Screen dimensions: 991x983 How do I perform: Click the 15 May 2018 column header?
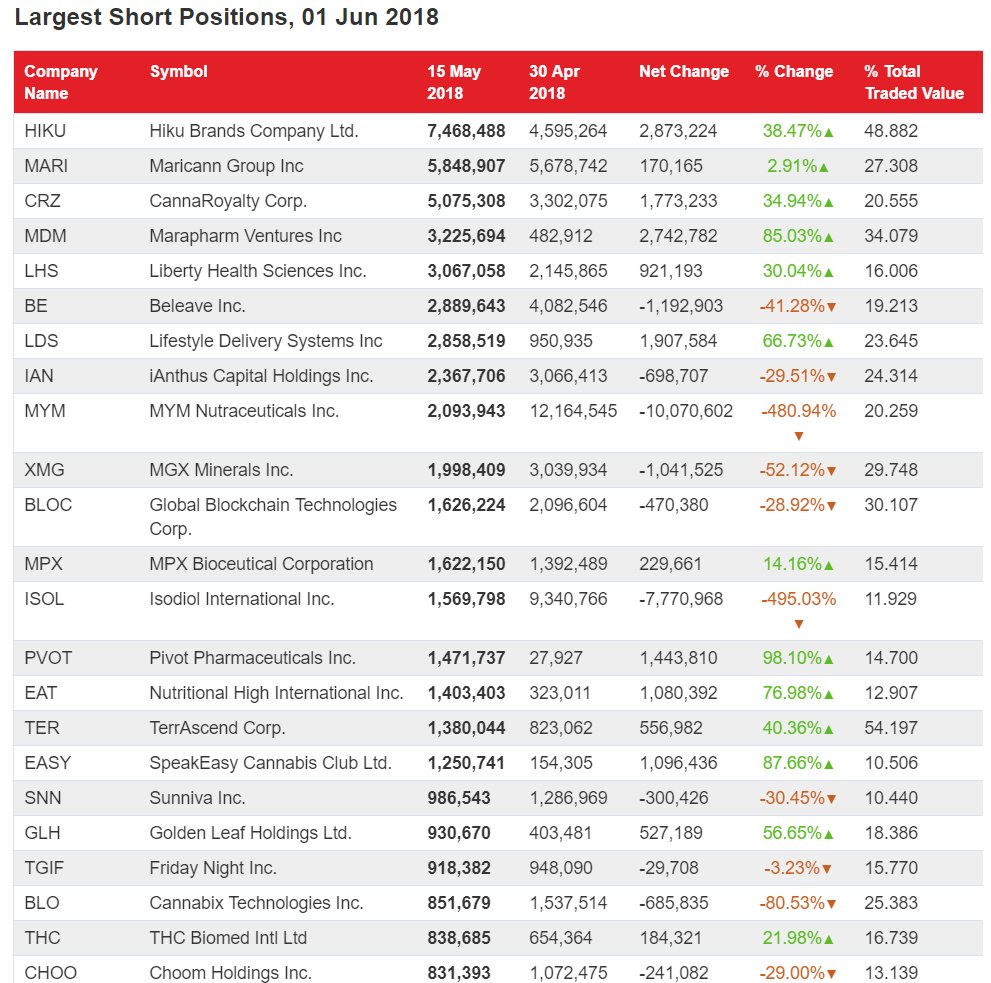[x=454, y=82]
